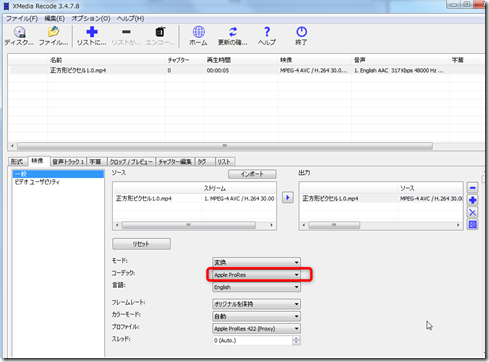Expand the フレームレート dropdown
Viewport: 489px width, 362px height.
256,304
